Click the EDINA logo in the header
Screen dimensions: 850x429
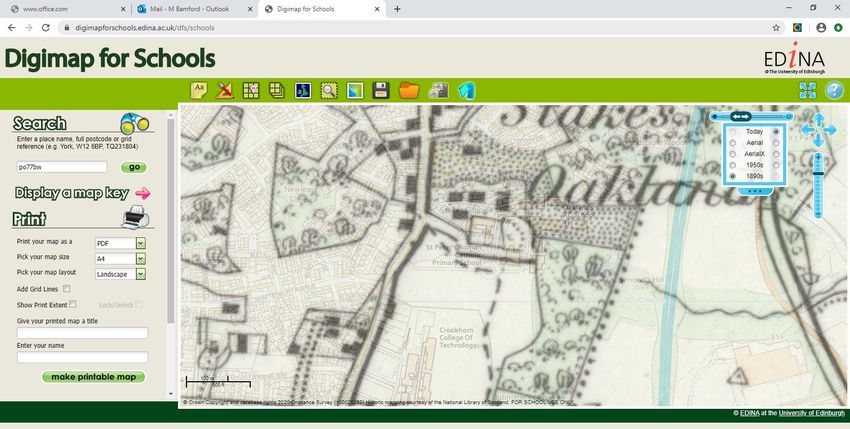795,60
